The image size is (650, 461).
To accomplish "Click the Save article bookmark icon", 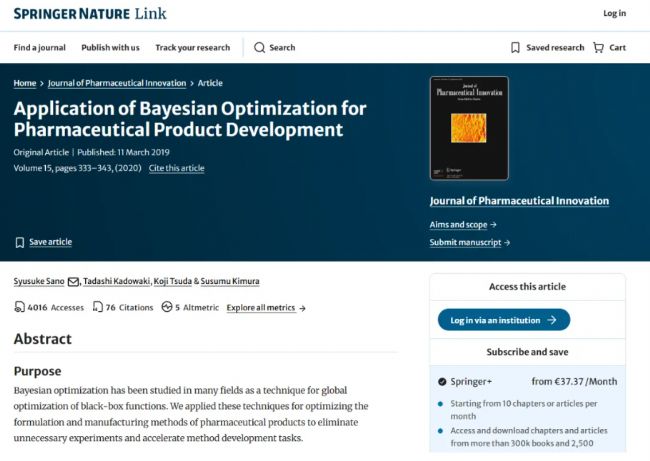I will [19, 243].
